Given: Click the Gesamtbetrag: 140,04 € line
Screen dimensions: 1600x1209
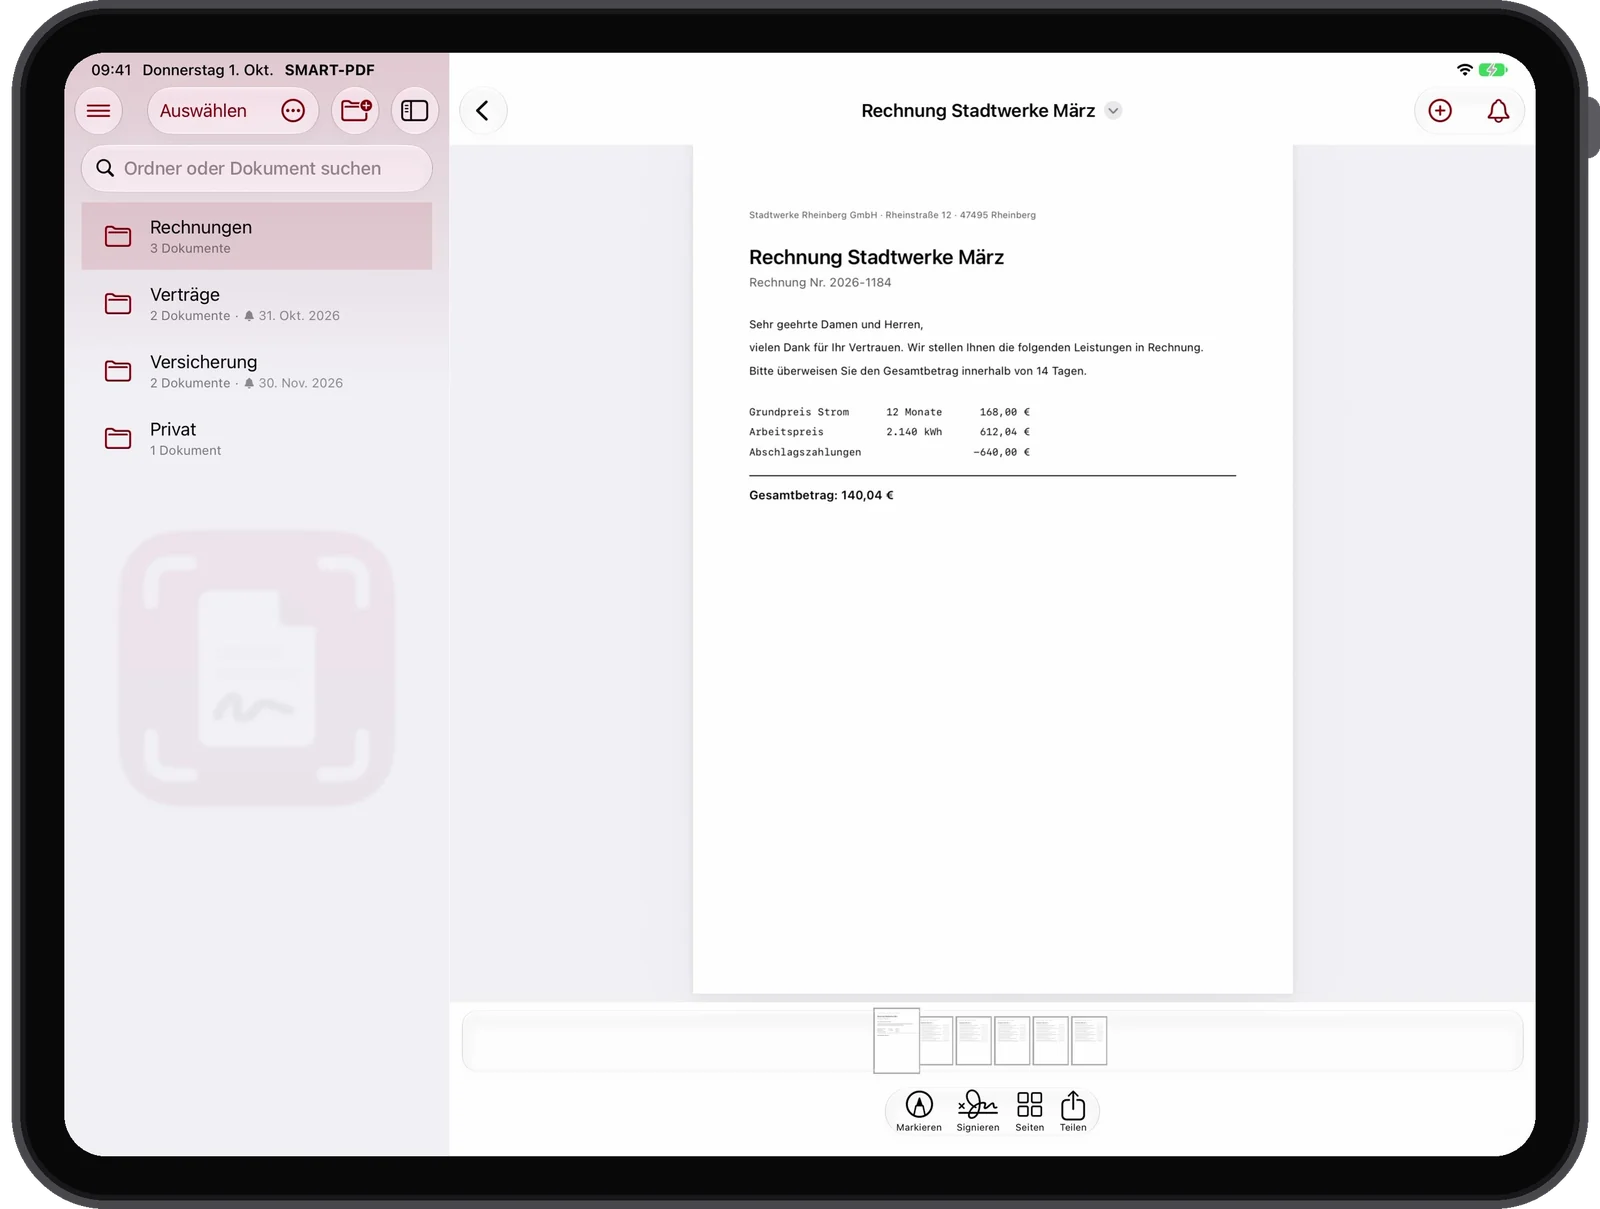Looking at the screenshot, I should click(x=821, y=495).
